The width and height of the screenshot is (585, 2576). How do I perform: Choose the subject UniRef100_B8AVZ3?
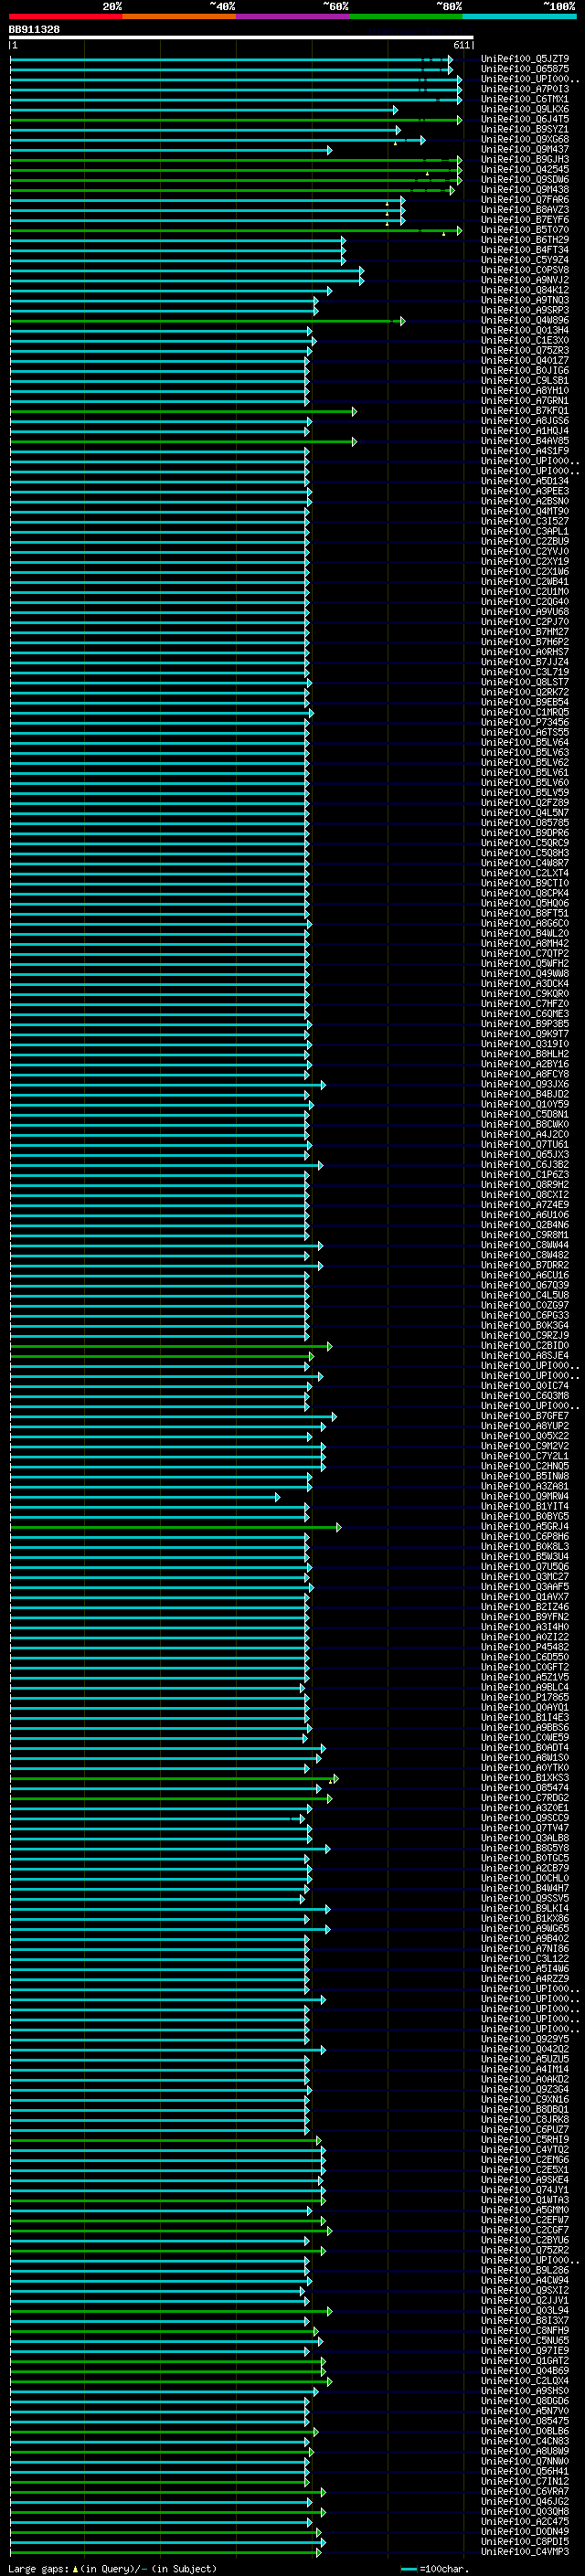click(x=525, y=210)
